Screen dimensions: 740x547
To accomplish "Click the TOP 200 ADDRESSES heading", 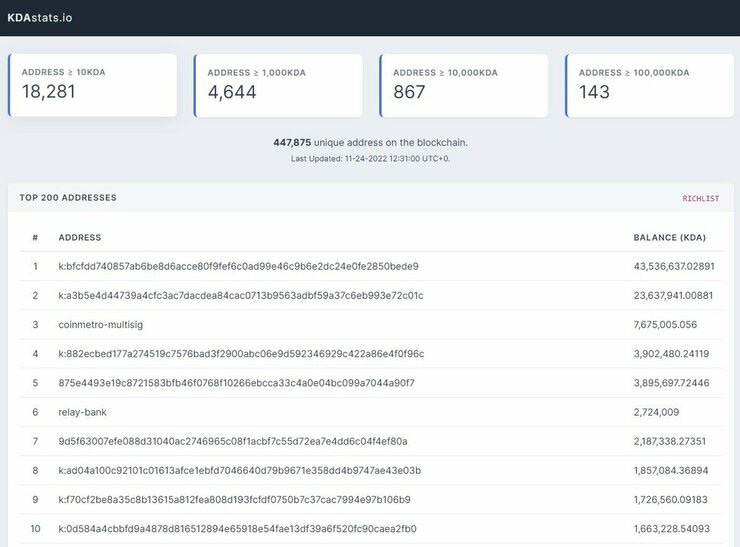I will point(68,198).
